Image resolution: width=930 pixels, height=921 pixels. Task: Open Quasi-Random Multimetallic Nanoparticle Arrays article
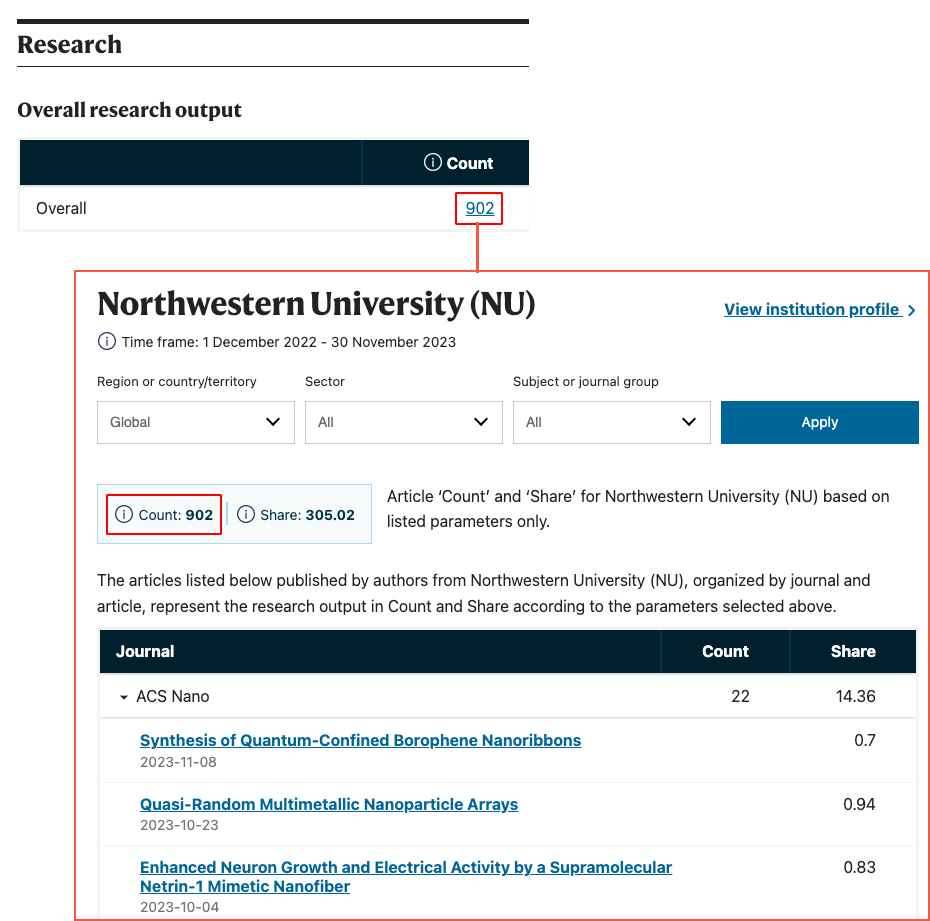click(329, 804)
